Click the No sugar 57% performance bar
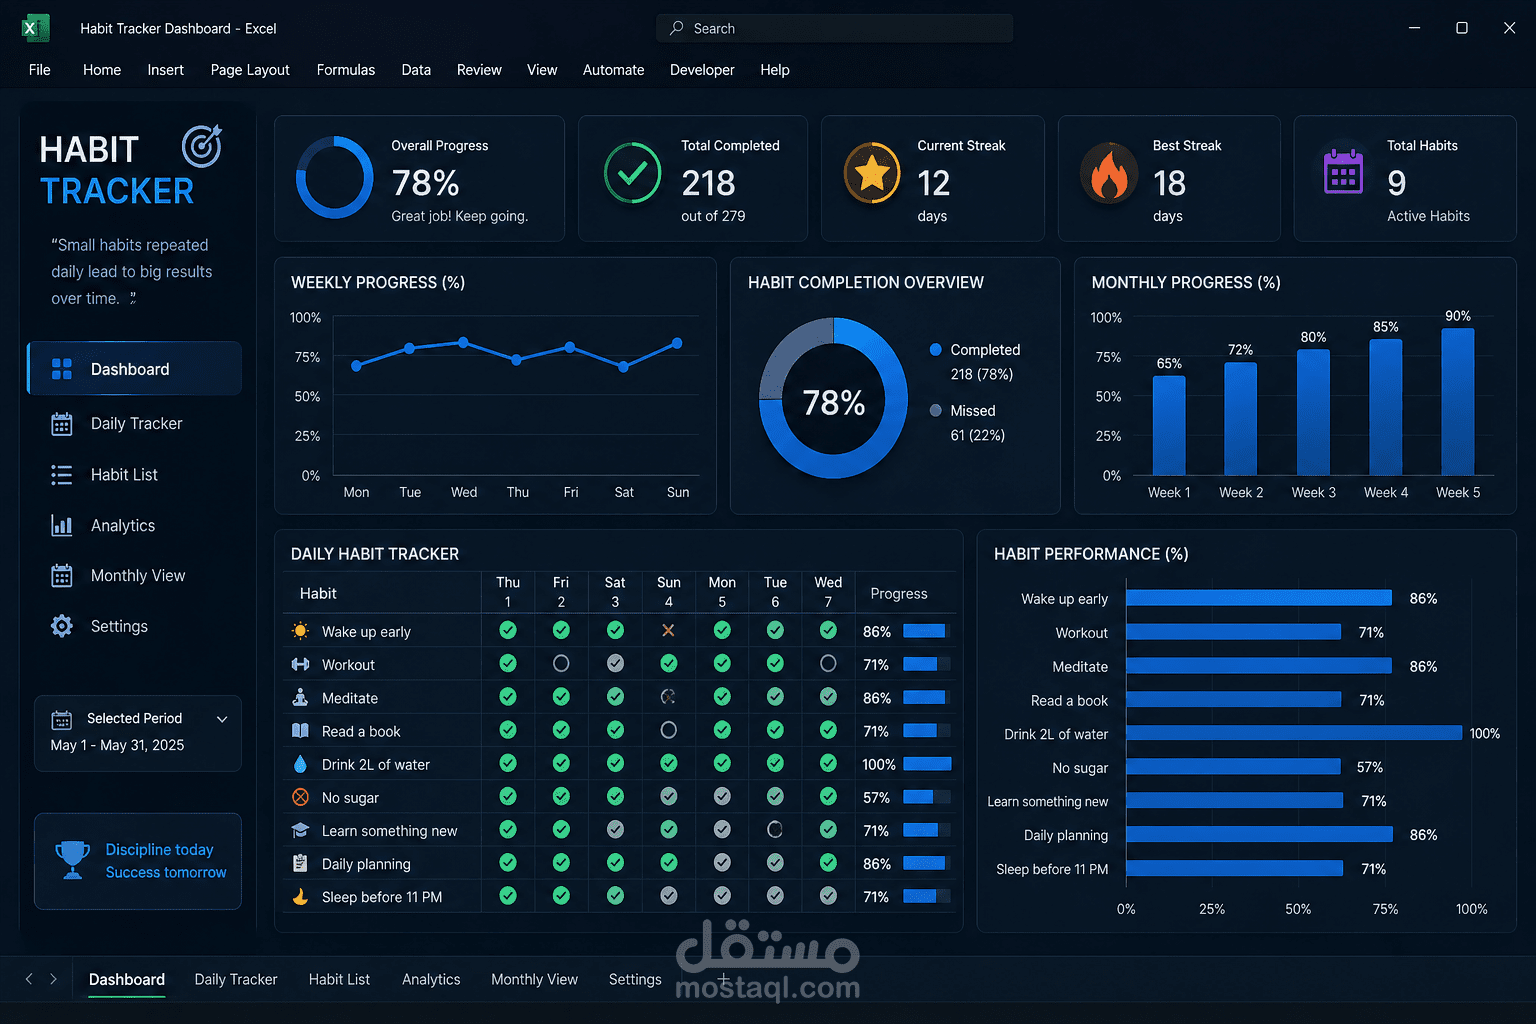Screen dimensions: 1536x1024 [x=1233, y=767]
